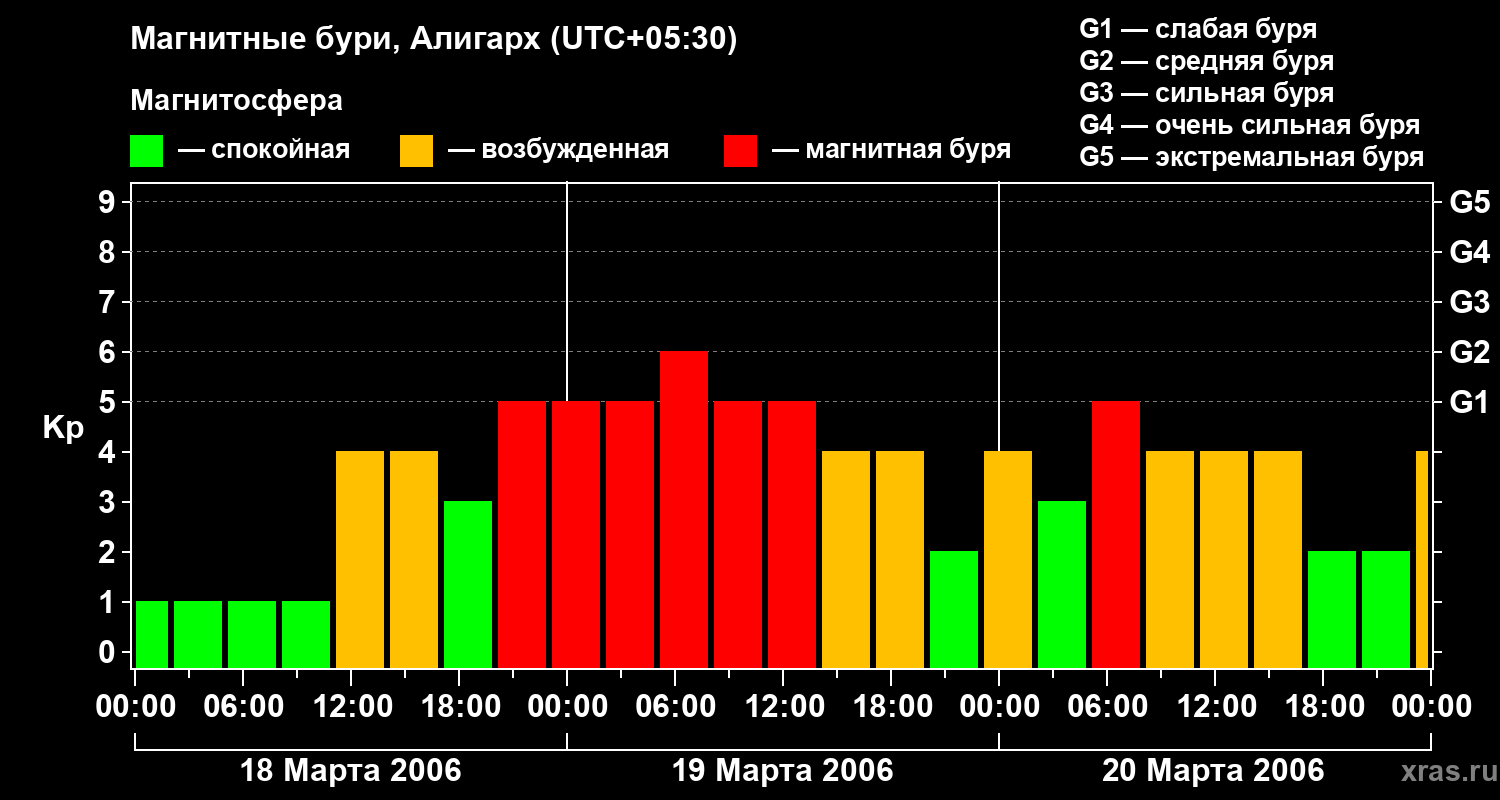The image size is (1500, 800).
Task: Click the vertical divider line starting 19 March
Action: point(567,290)
